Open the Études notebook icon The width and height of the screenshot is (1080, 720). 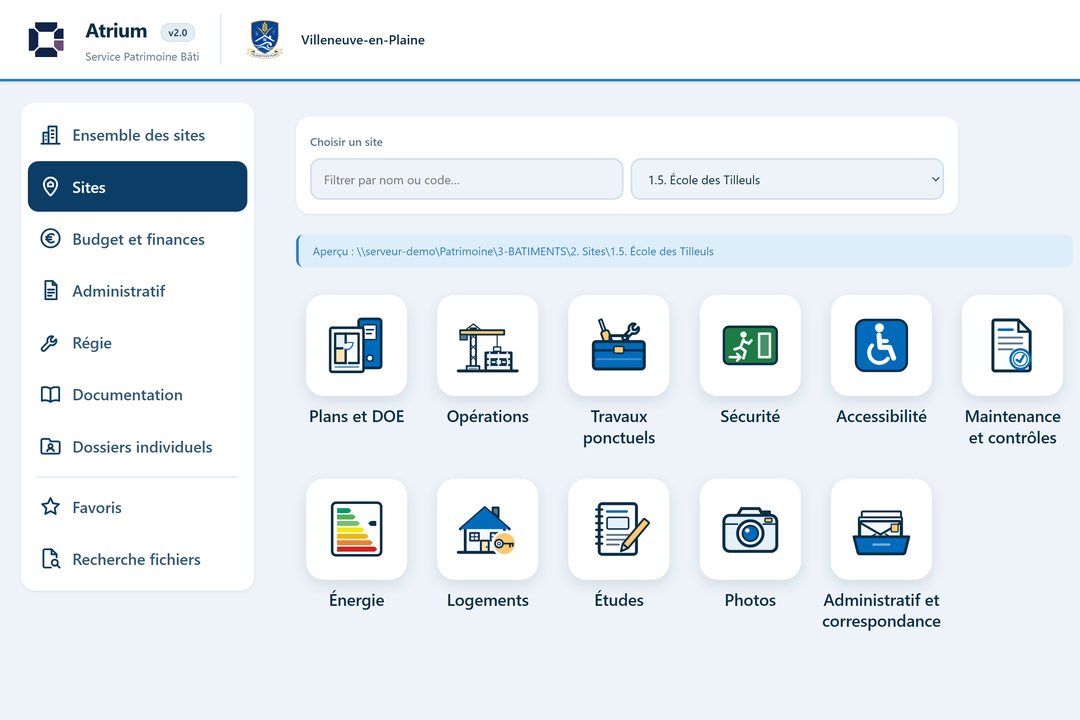pos(619,529)
